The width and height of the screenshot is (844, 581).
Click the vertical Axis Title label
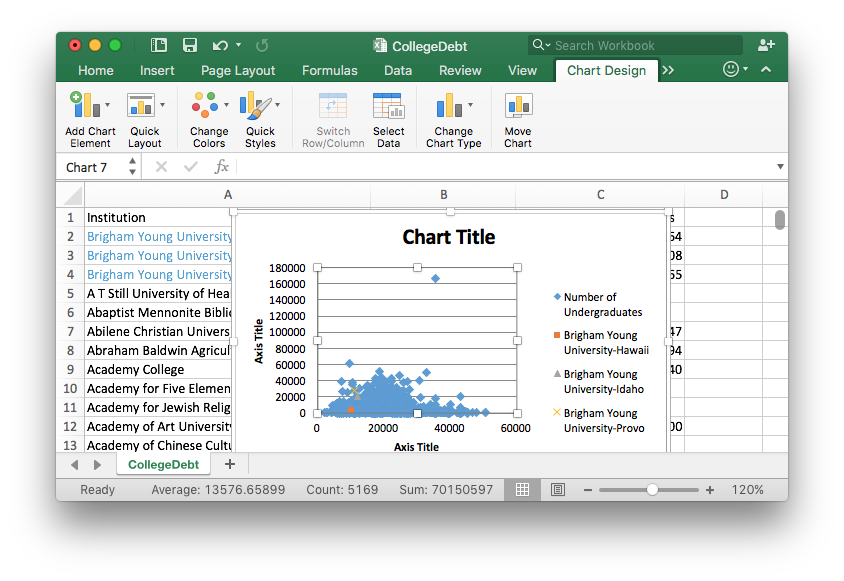click(259, 341)
